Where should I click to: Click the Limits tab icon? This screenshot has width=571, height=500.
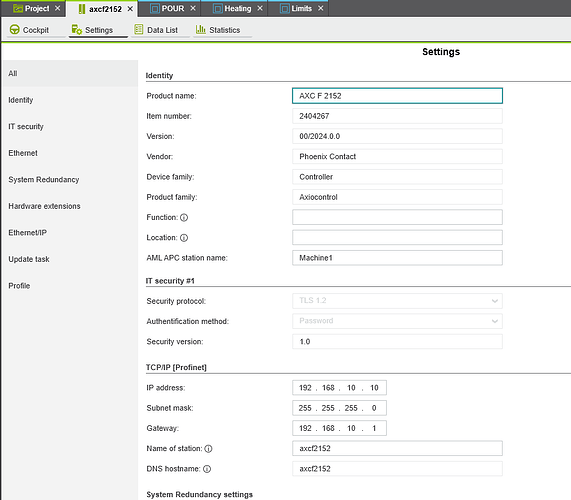tap(285, 8)
